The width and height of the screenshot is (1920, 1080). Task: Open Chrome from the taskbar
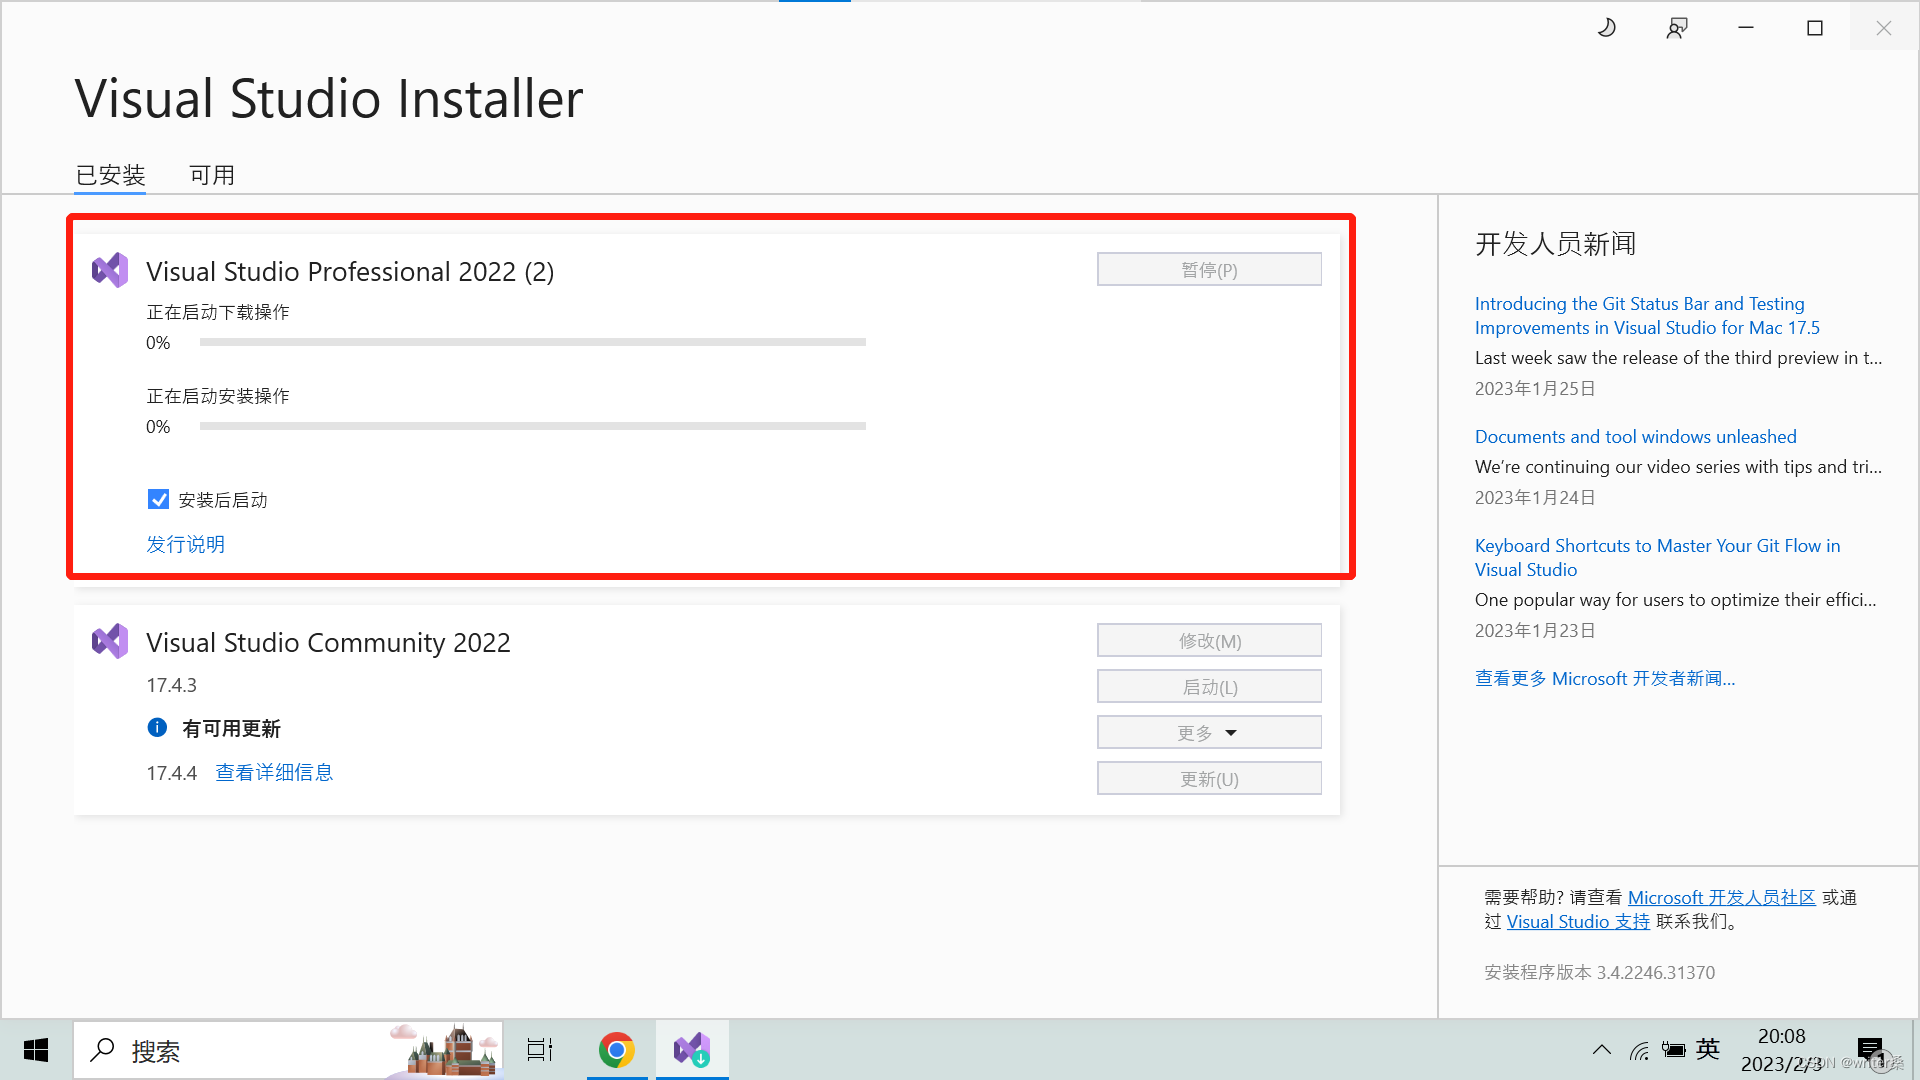[617, 1050]
